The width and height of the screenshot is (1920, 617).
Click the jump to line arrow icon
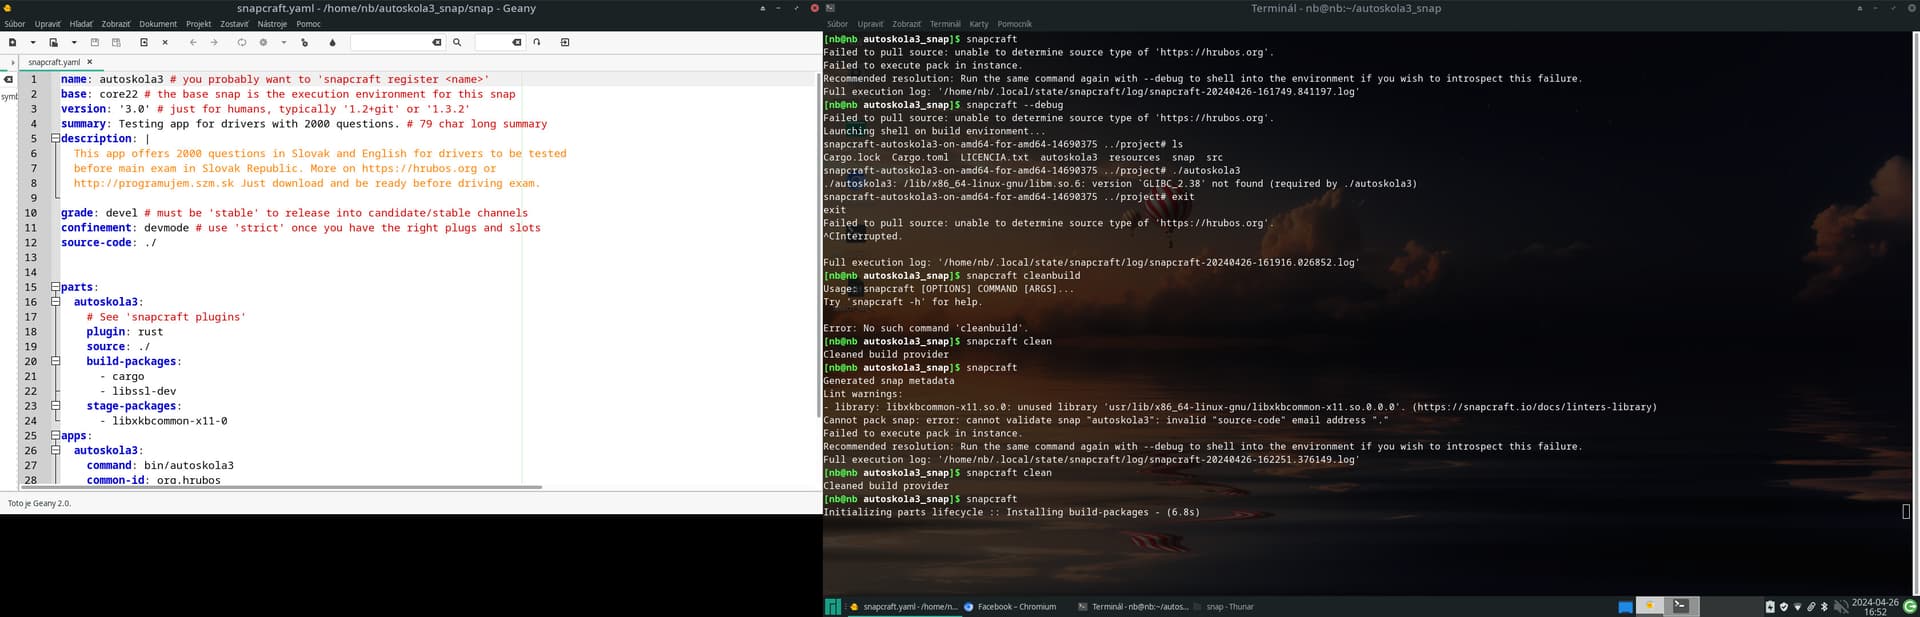click(x=537, y=43)
